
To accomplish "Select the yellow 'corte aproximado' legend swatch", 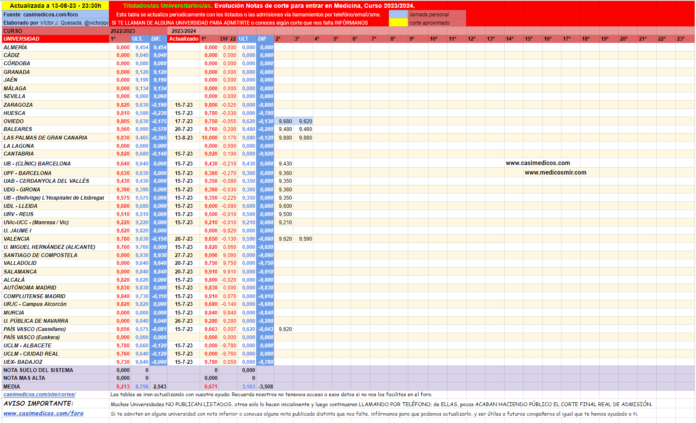I will (x=398, y=22).
